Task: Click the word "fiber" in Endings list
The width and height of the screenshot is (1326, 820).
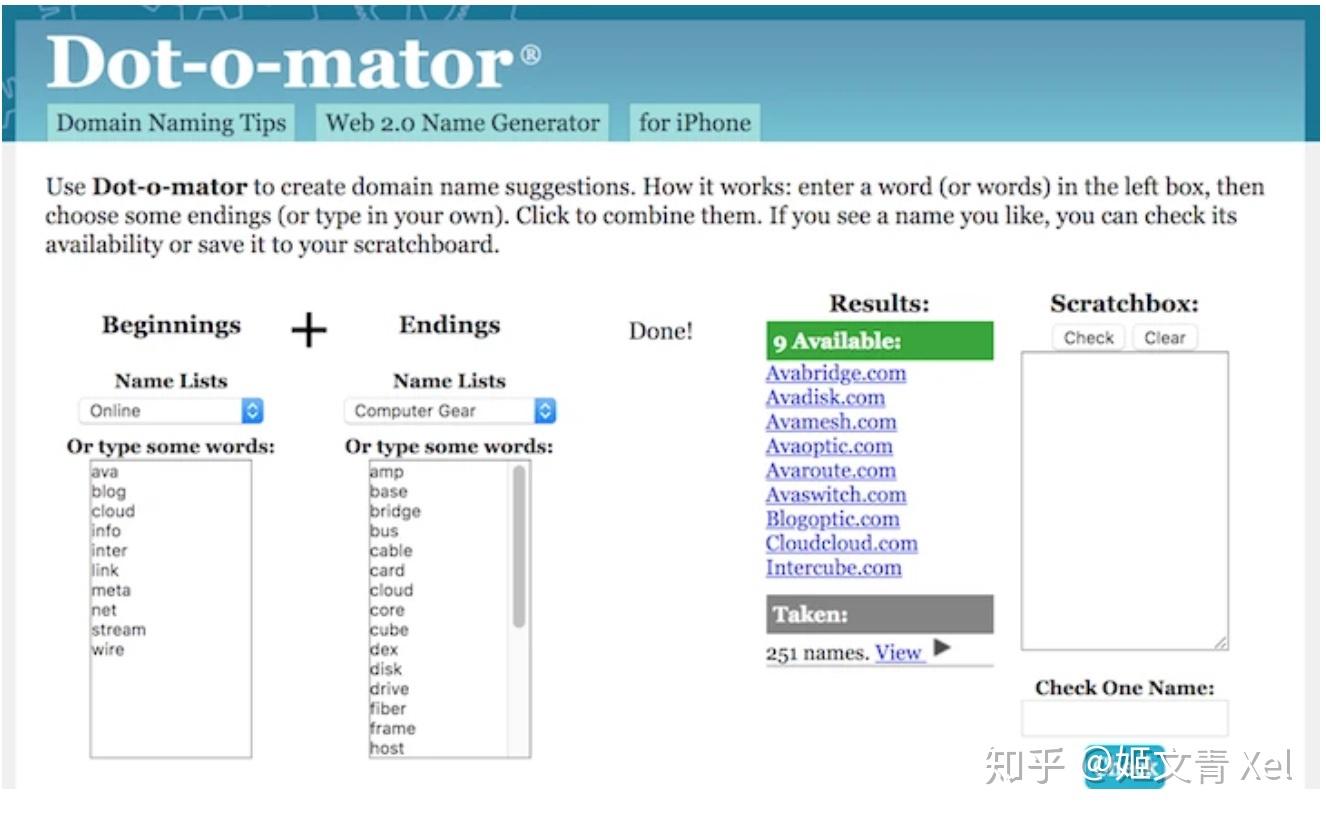Action: (388, 709)
